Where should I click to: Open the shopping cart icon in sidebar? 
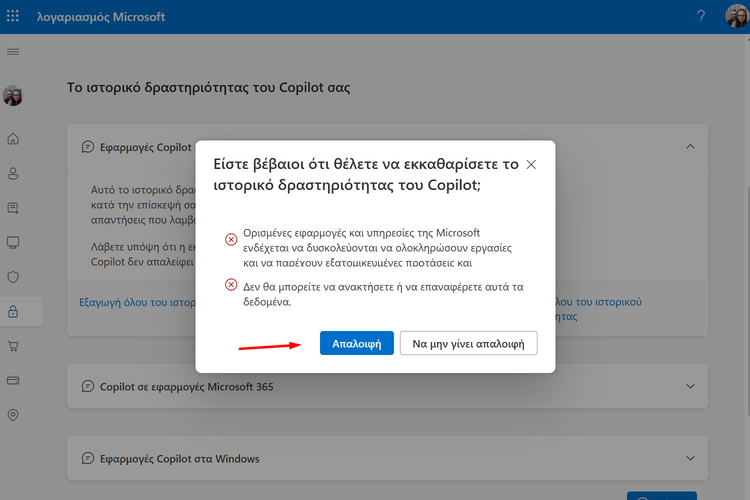[13, 346]
